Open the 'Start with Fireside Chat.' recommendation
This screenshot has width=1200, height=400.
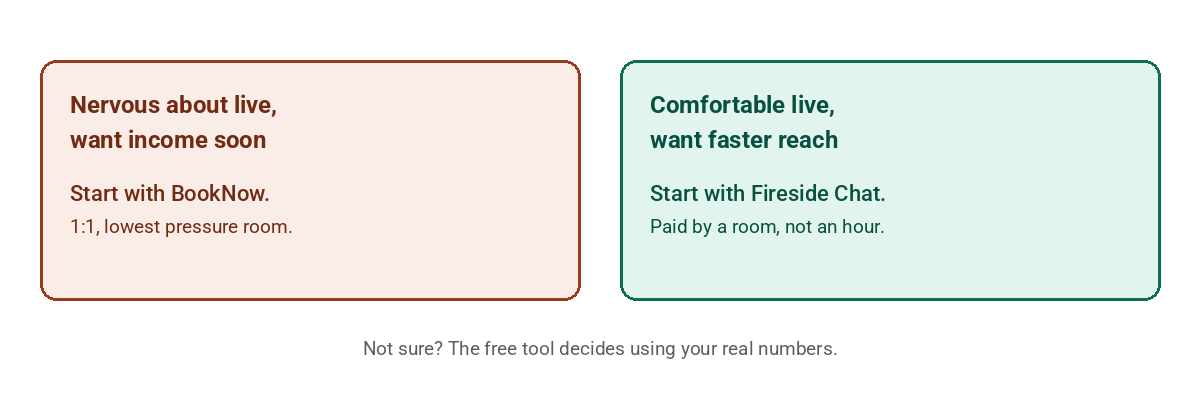(x=768, y=193)
